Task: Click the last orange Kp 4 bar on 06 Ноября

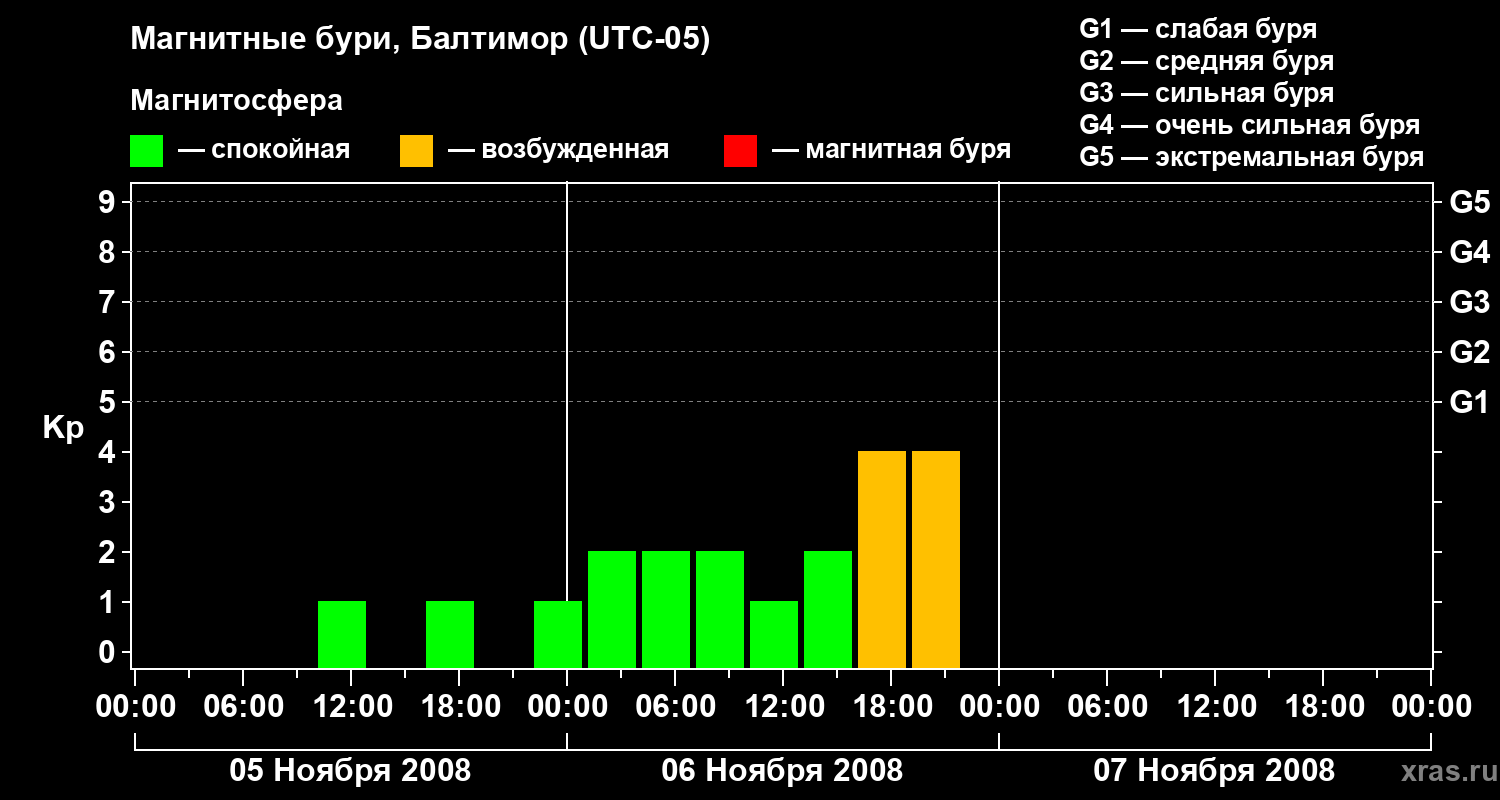Action: click(x=936, y=560)
